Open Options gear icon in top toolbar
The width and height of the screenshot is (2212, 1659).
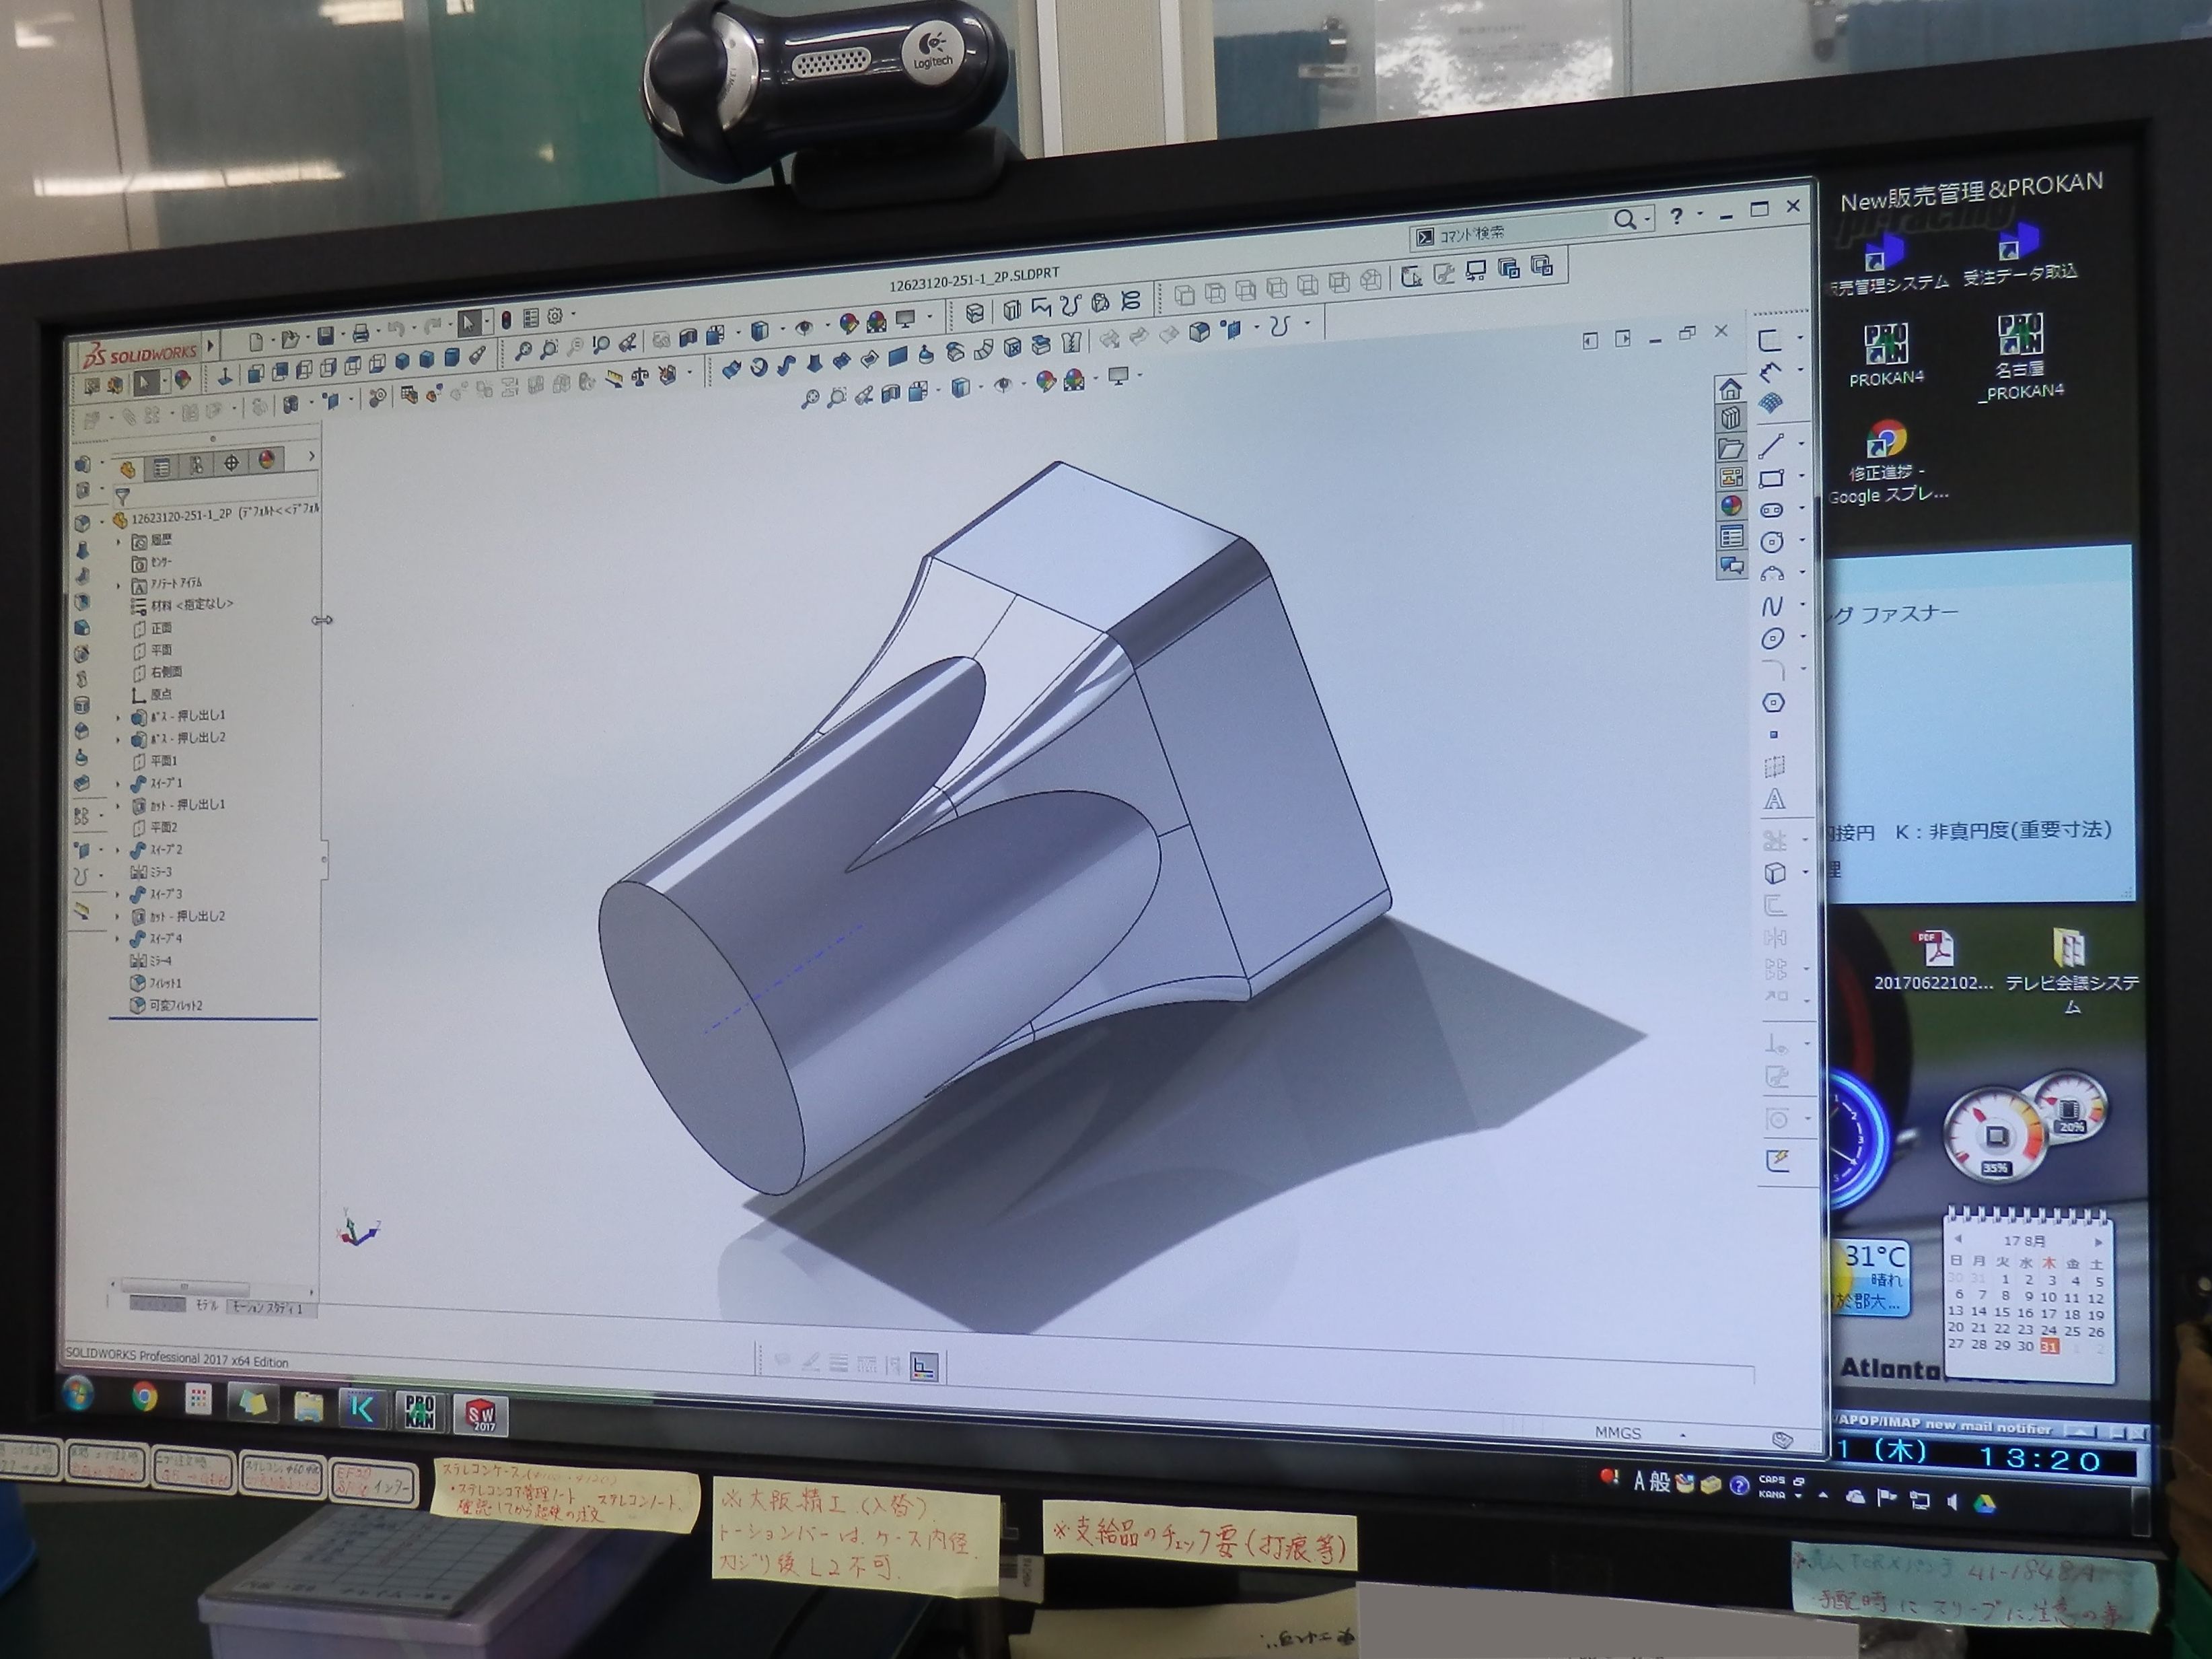point(555,316)
